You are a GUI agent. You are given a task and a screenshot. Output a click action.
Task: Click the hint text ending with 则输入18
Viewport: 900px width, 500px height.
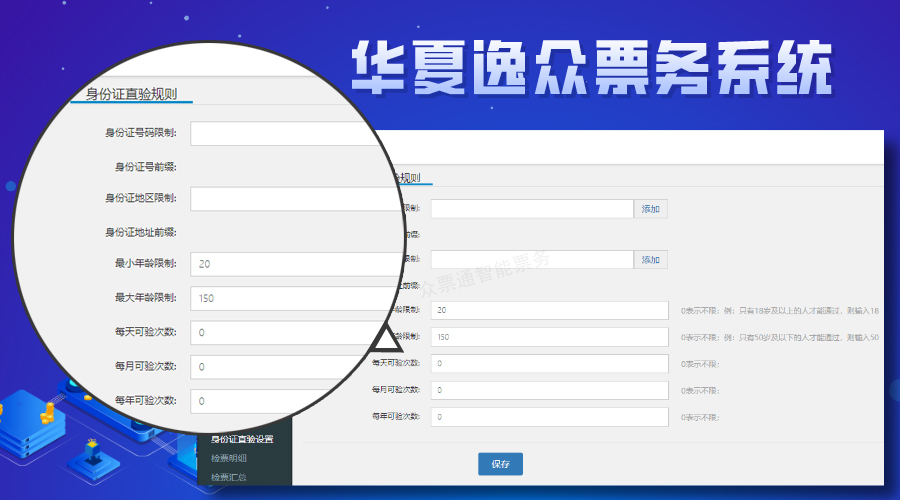coord(779,311)
